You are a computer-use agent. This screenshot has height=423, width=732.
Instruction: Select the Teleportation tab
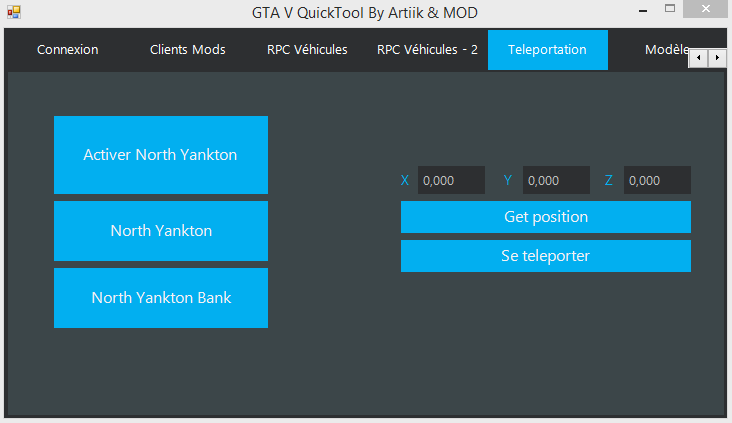point(548,50)
